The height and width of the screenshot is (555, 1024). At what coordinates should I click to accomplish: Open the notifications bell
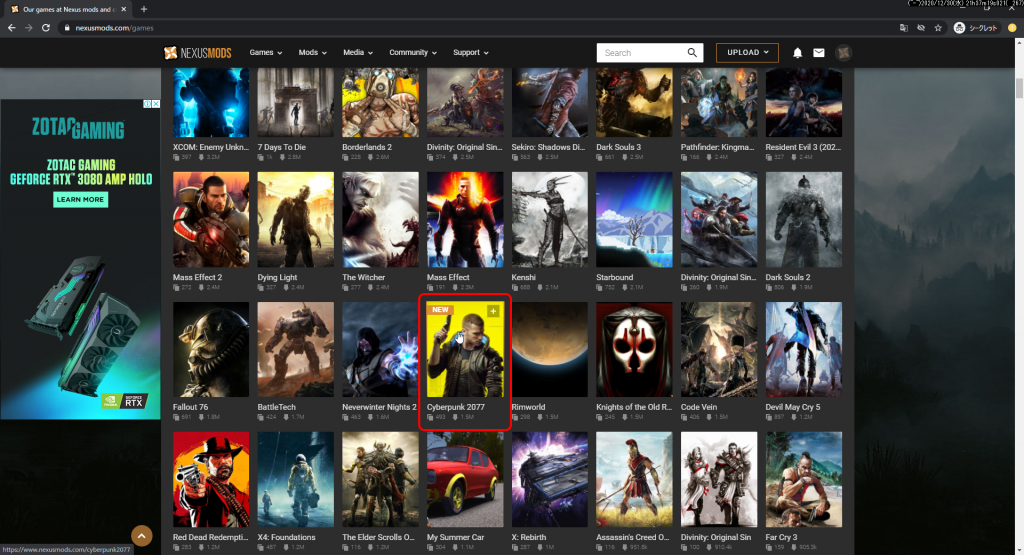coord(798,53)
